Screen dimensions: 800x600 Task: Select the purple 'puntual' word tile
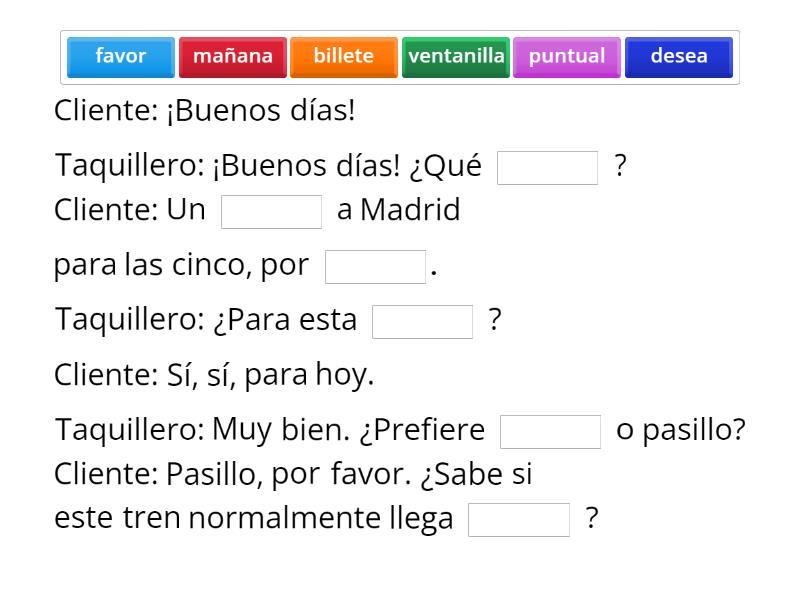pos(567,57)
